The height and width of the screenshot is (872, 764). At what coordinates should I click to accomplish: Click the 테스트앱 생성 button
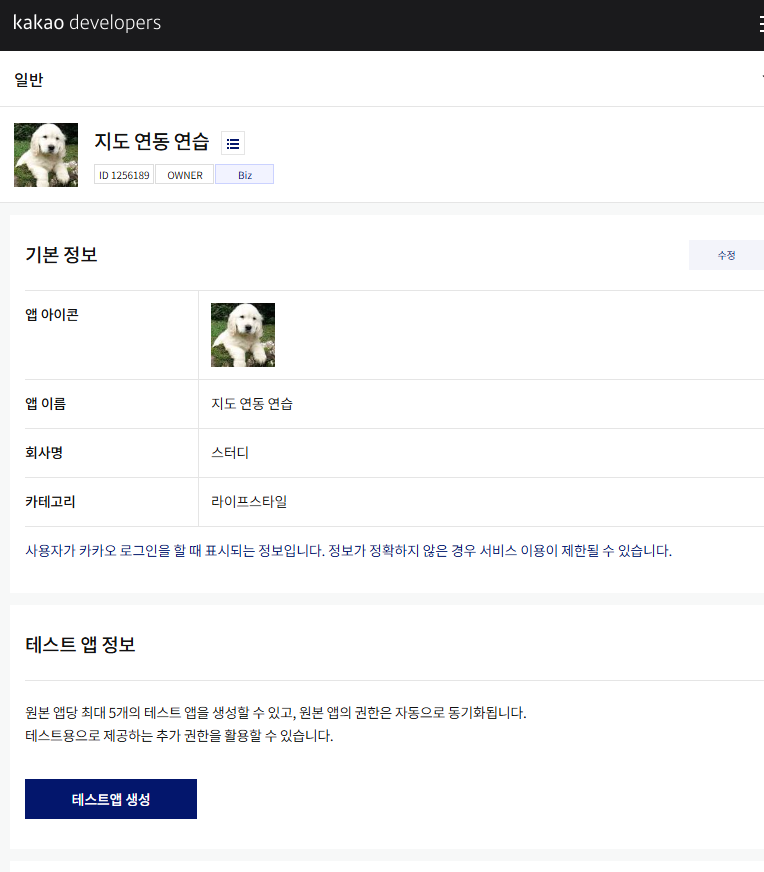111,799
